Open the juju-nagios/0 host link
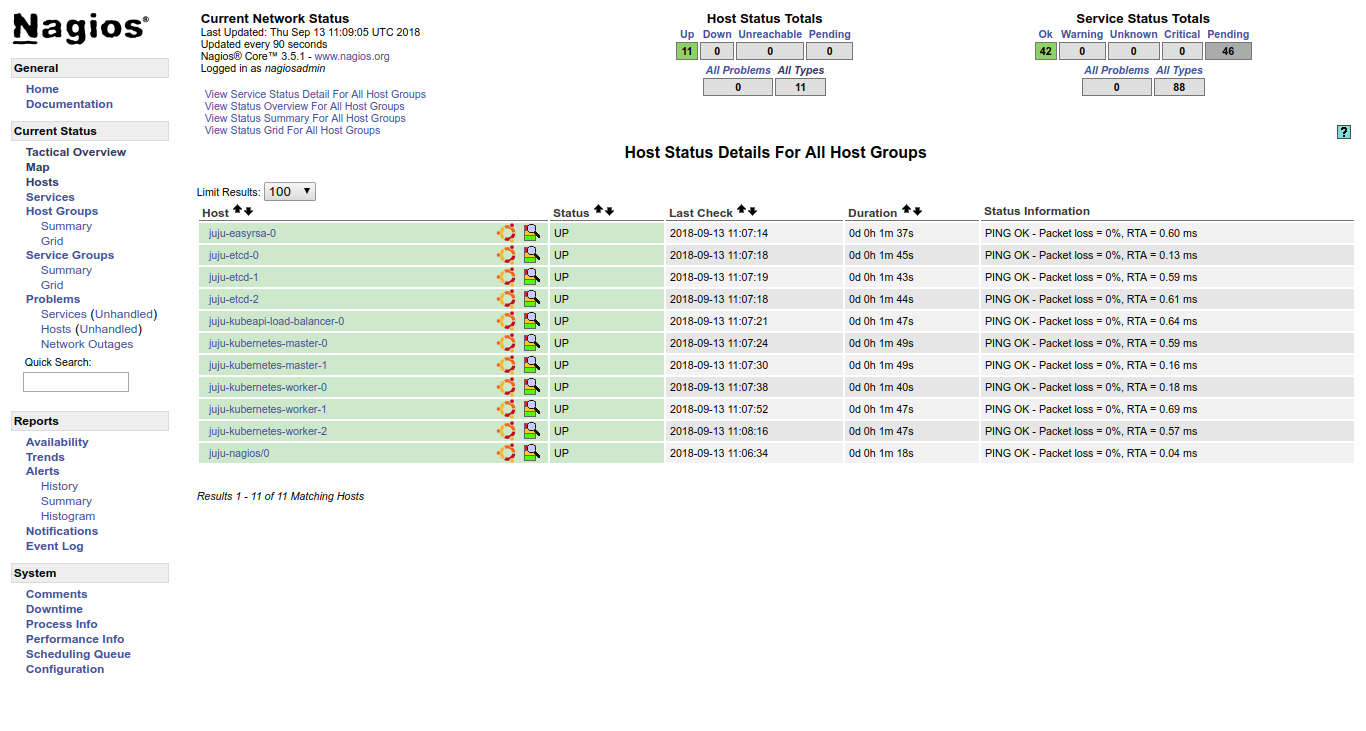The height and width of the screenshot is (731, 1366). point(239,453)
